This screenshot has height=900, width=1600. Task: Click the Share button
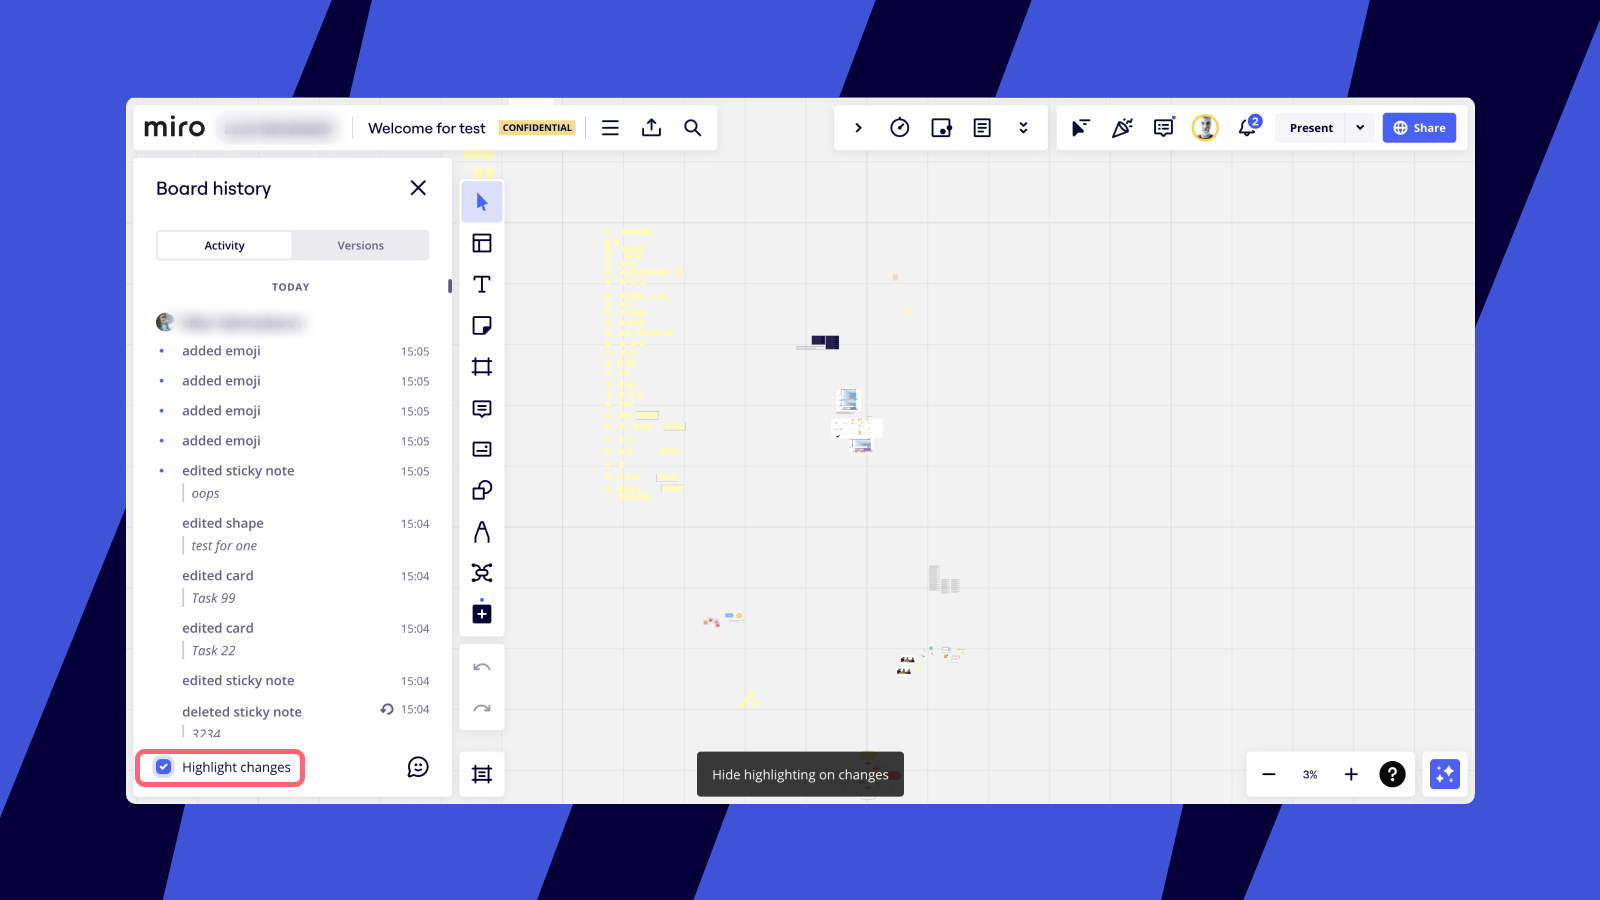click(1419, 128)
